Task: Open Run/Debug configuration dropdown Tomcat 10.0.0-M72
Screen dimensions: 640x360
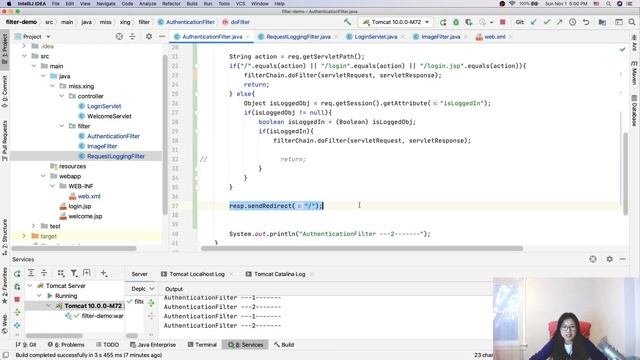Action: pos(396,22)
